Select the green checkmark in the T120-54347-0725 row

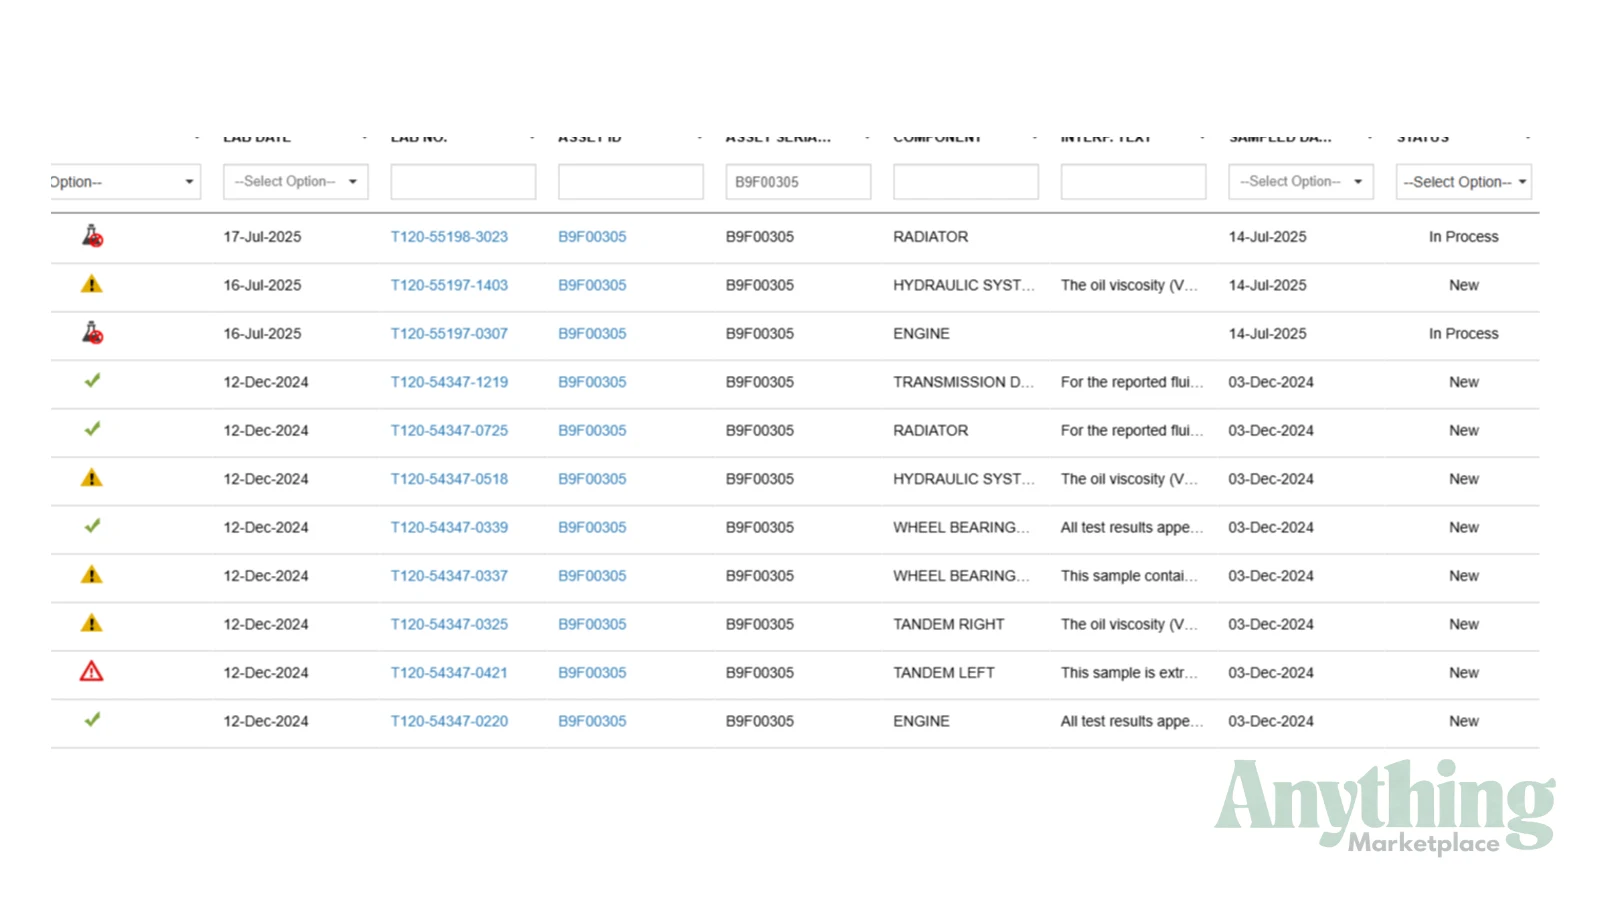pyautogui.click(x=92, y=429)
